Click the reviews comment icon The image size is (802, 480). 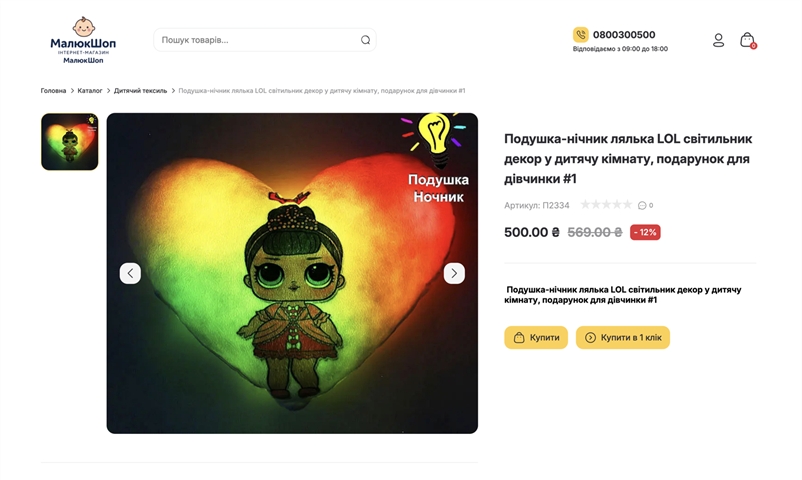click(x=642, y=205)
